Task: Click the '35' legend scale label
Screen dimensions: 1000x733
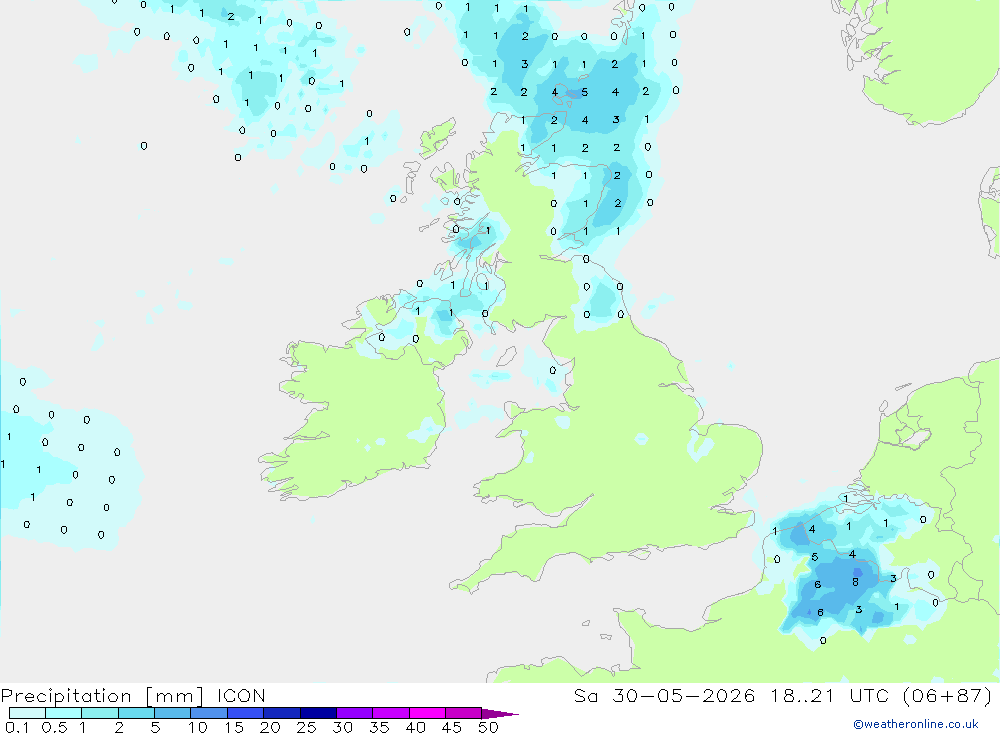Action: 379,727
